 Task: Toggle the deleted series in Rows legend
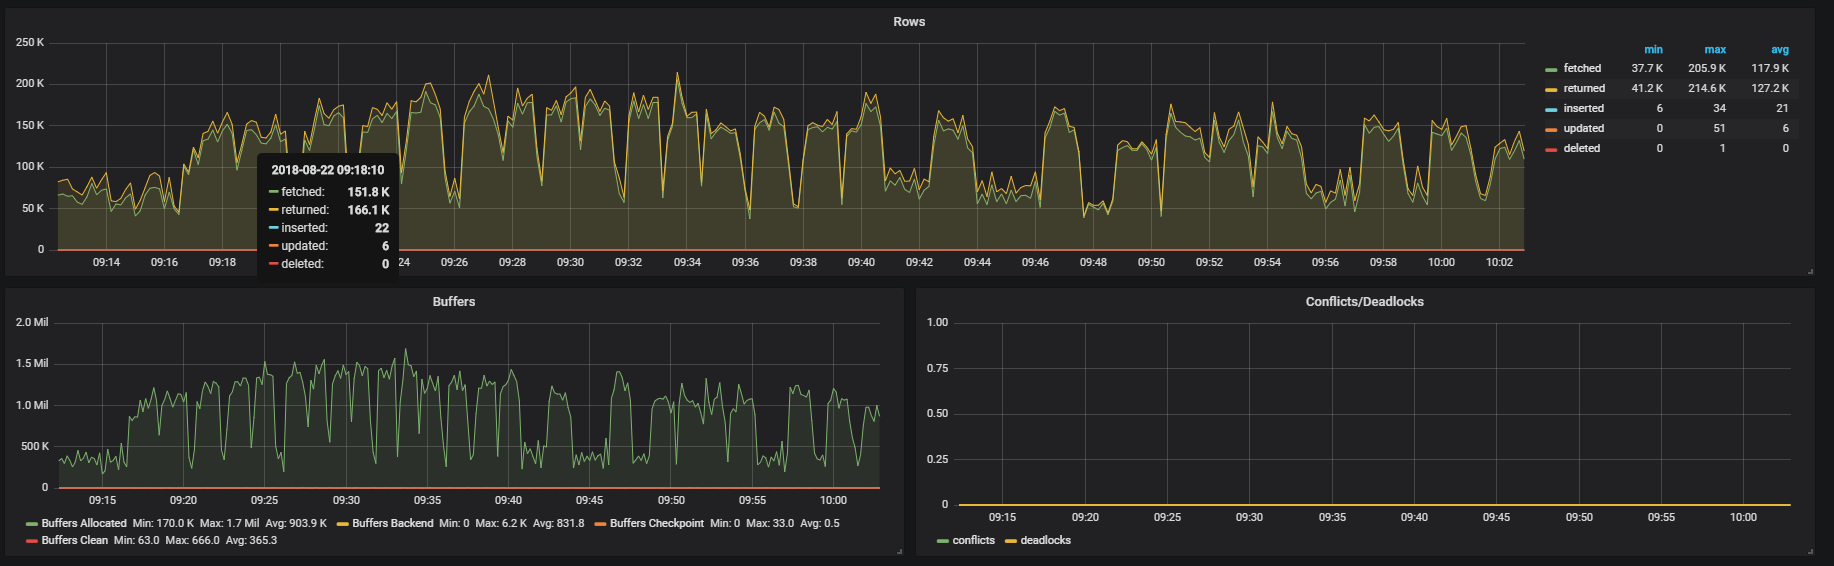[x=1581, y=148]
